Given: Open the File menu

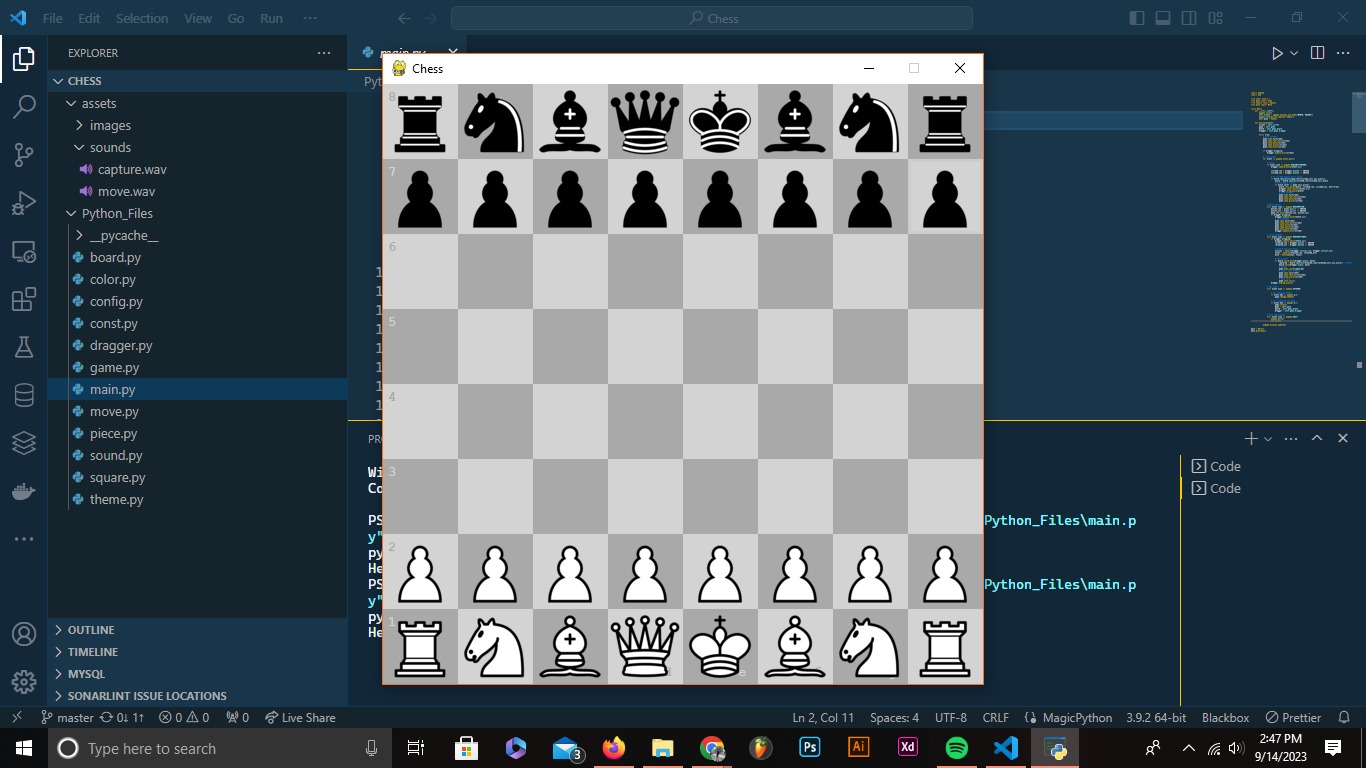Looking at the screenshot, I should pos(53,18).
